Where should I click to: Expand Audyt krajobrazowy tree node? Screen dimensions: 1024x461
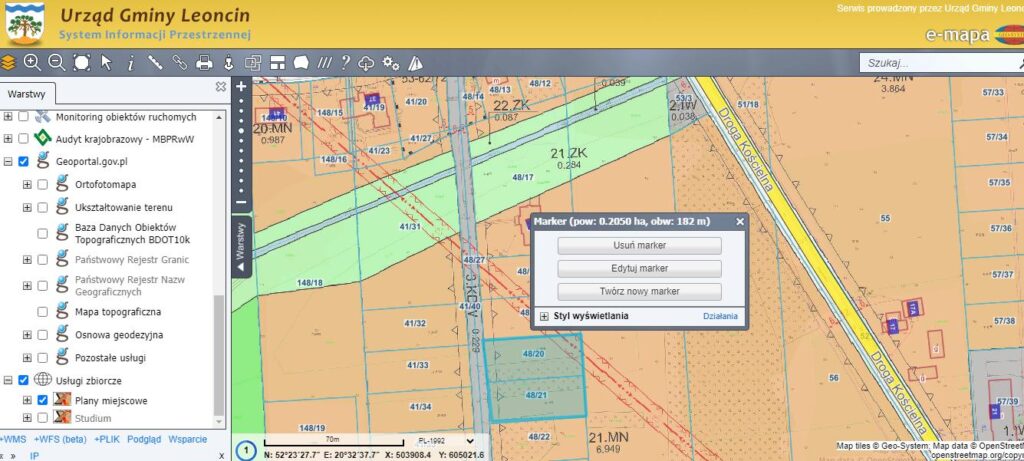point(8,139)
